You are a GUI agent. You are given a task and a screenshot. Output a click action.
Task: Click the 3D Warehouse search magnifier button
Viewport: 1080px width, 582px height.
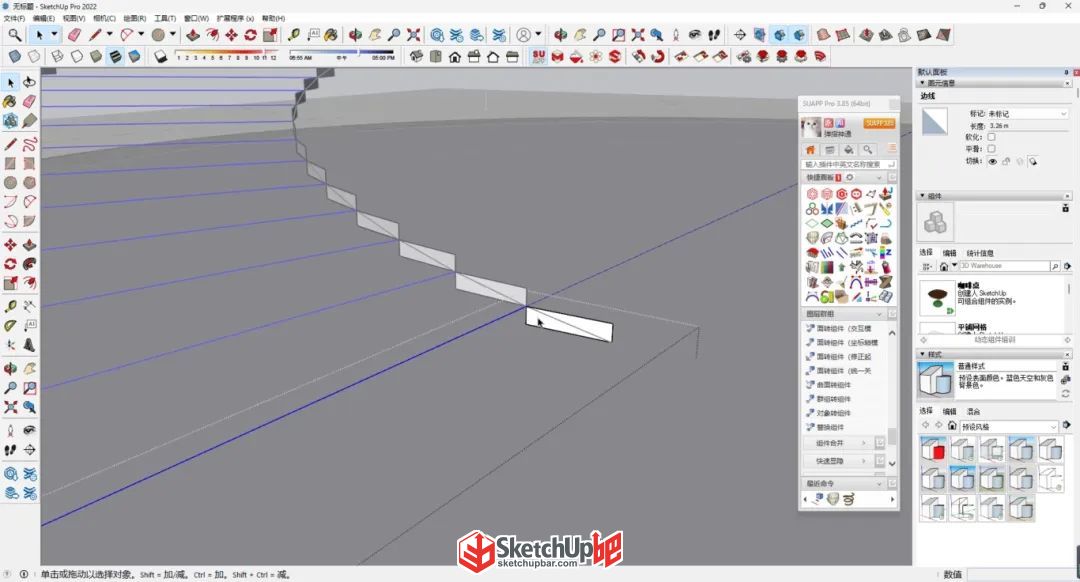(1055, 266)
